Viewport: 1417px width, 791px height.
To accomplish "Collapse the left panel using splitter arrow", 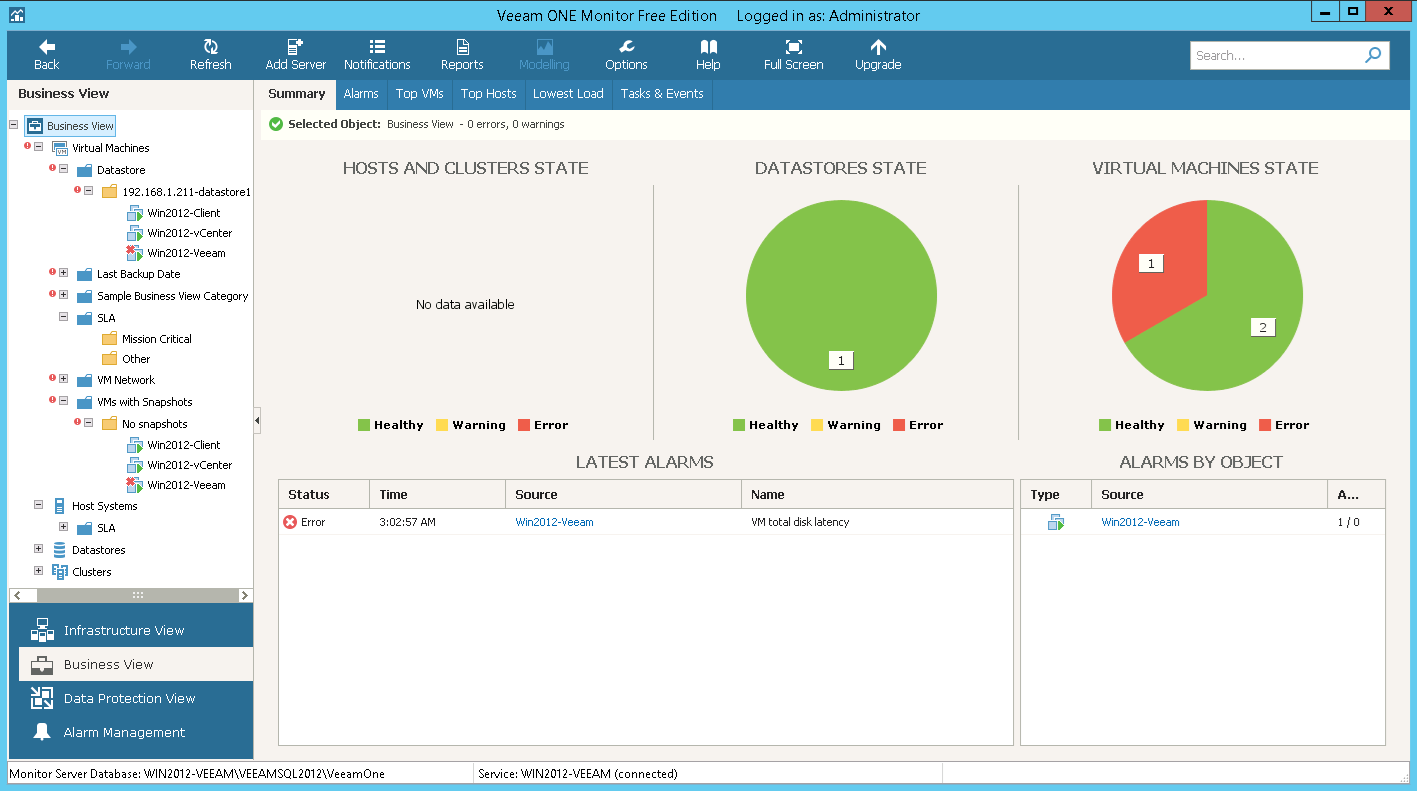I will [257, 422].
